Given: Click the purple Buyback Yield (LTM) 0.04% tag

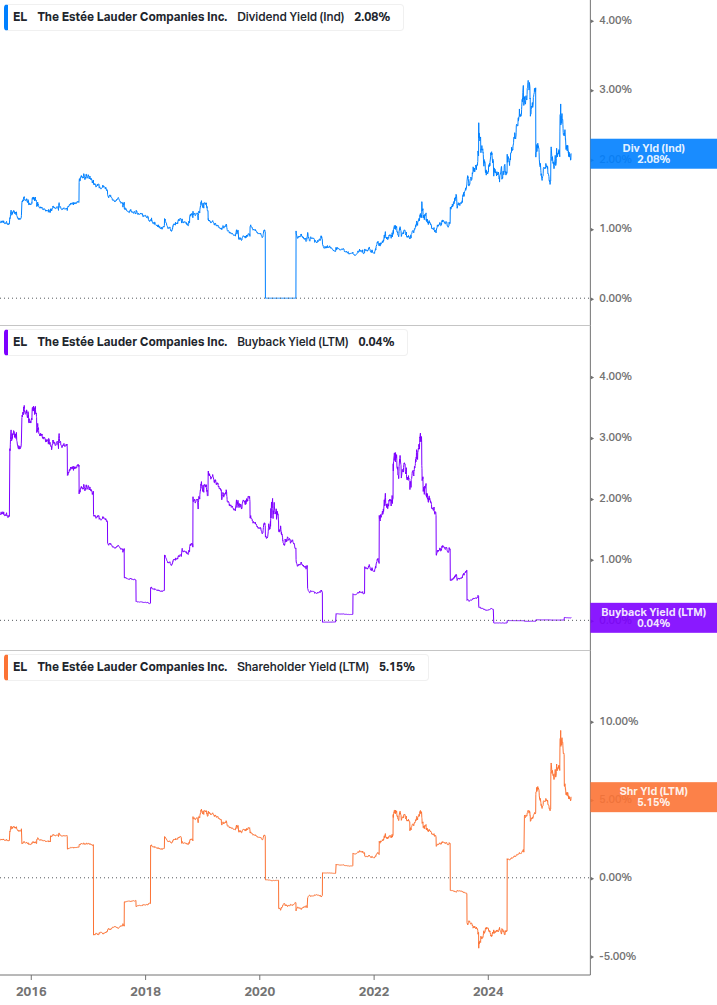Looking at the screenshot, I should (654, 618).
